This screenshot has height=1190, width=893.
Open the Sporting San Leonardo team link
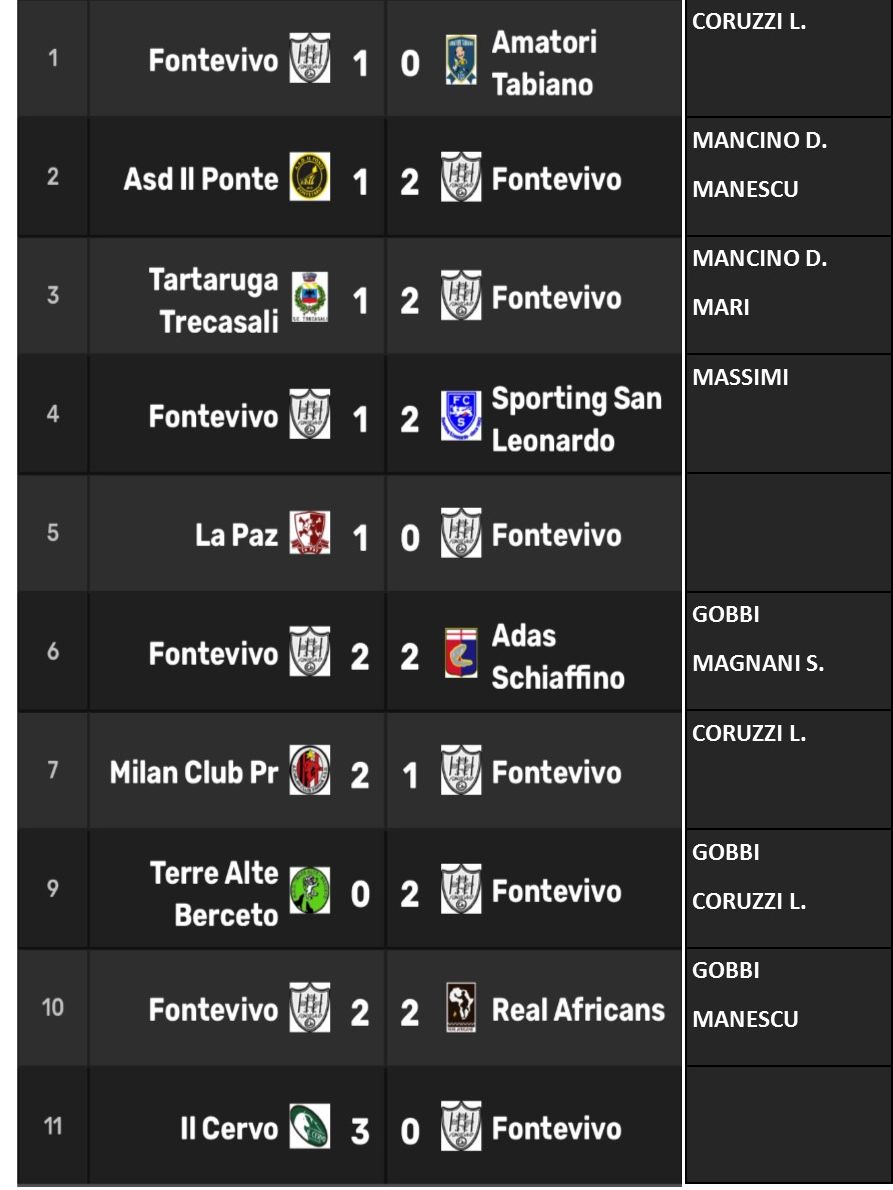[x=576, y=419]
